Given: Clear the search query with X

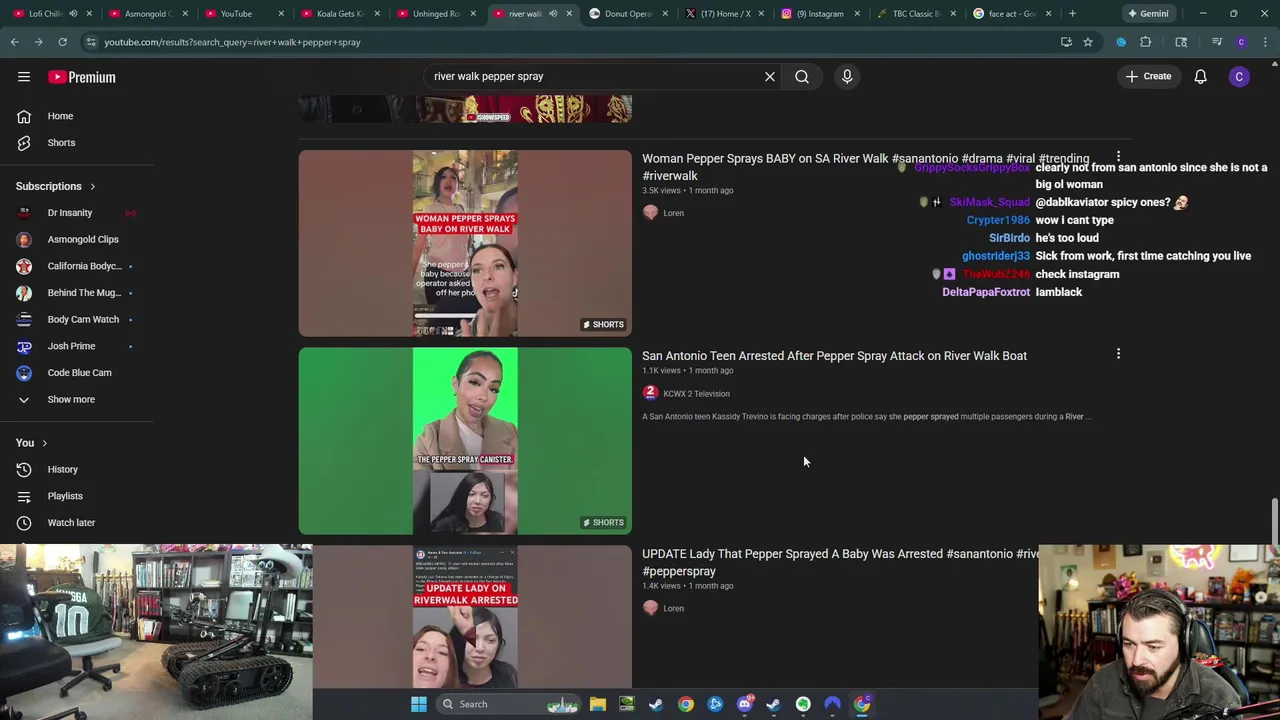Looking at the screenshot, I should pos(770,76).
